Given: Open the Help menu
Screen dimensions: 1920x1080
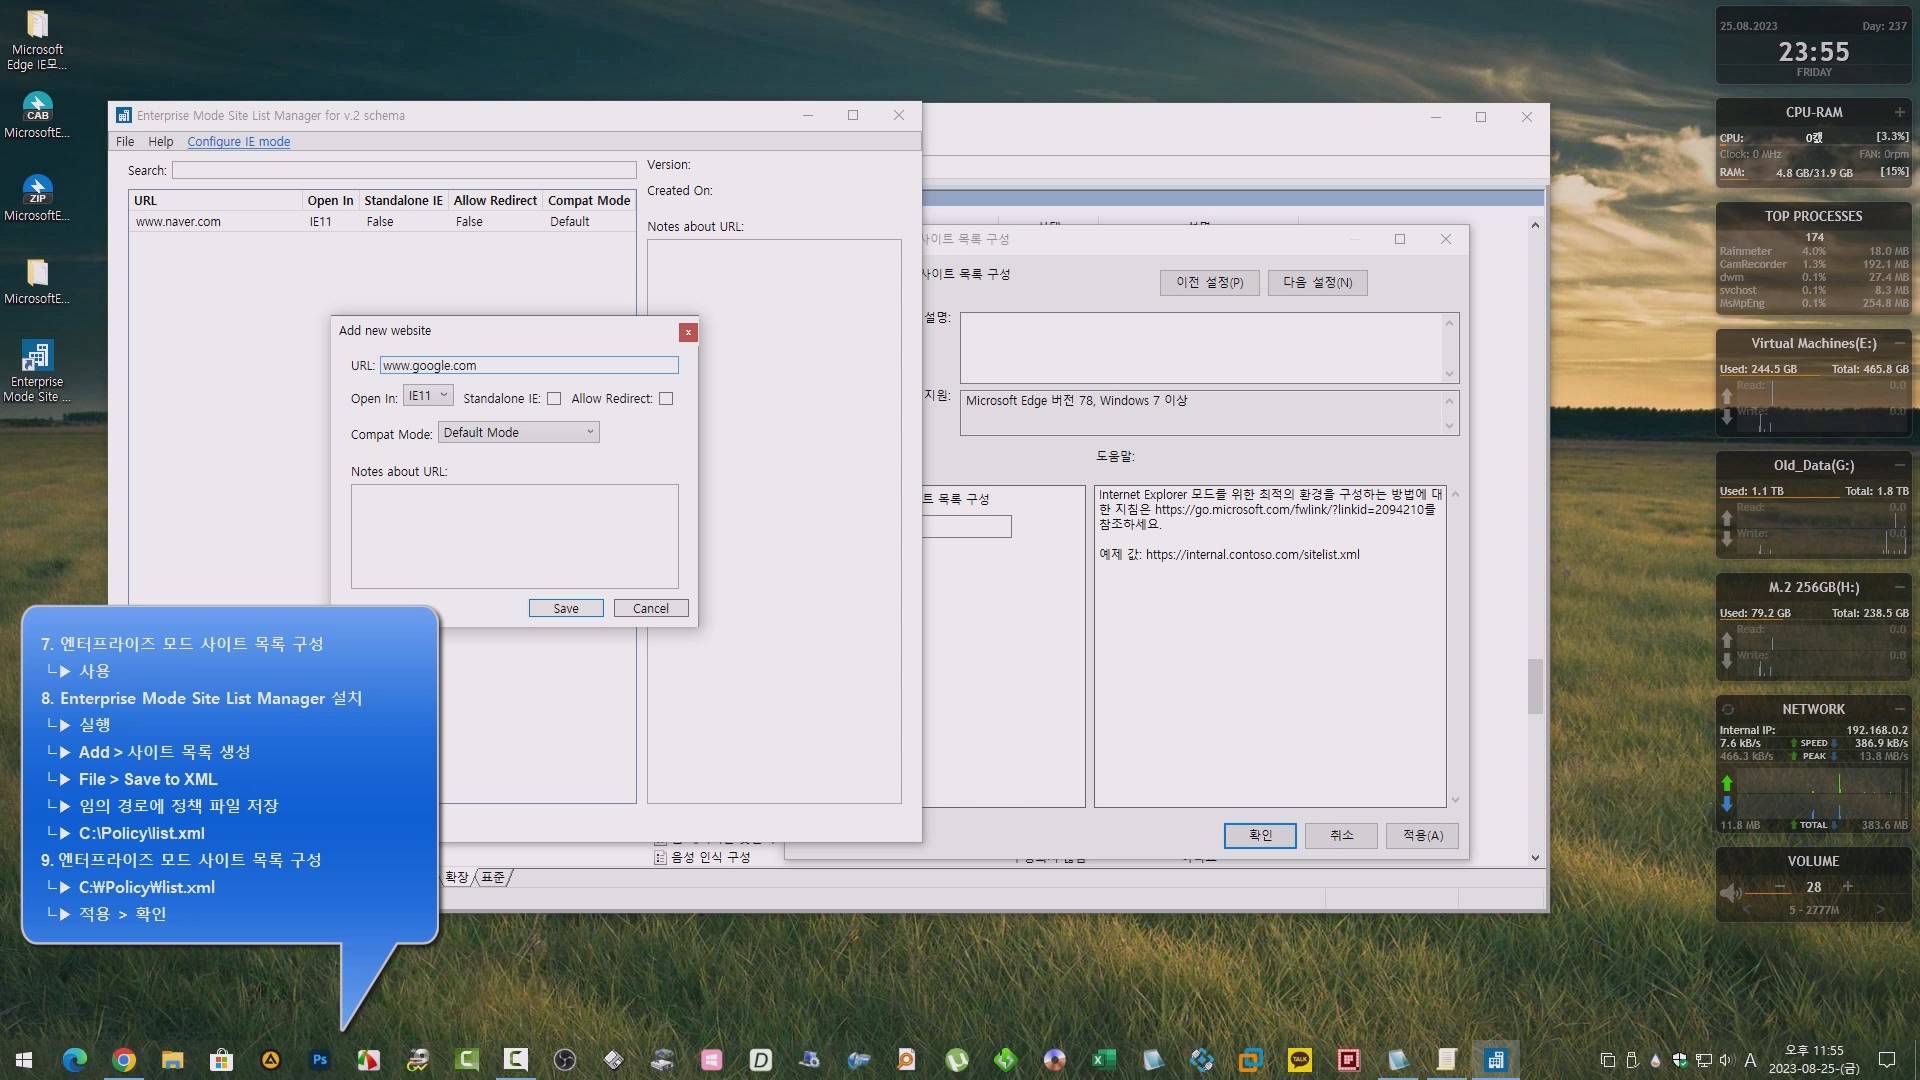Looking at the screenshot, I should pos(161,141).
